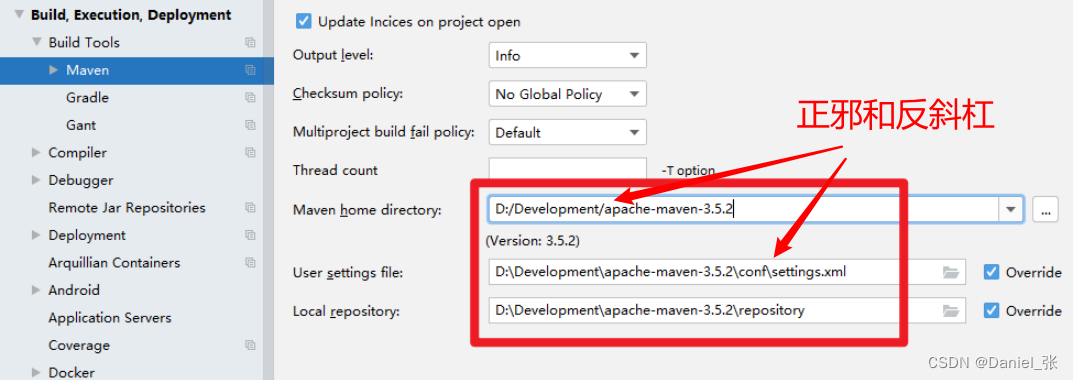Click copy icon beside Compiler row
Viewport: 1073px width, 380px height.
tap(250, 153)
